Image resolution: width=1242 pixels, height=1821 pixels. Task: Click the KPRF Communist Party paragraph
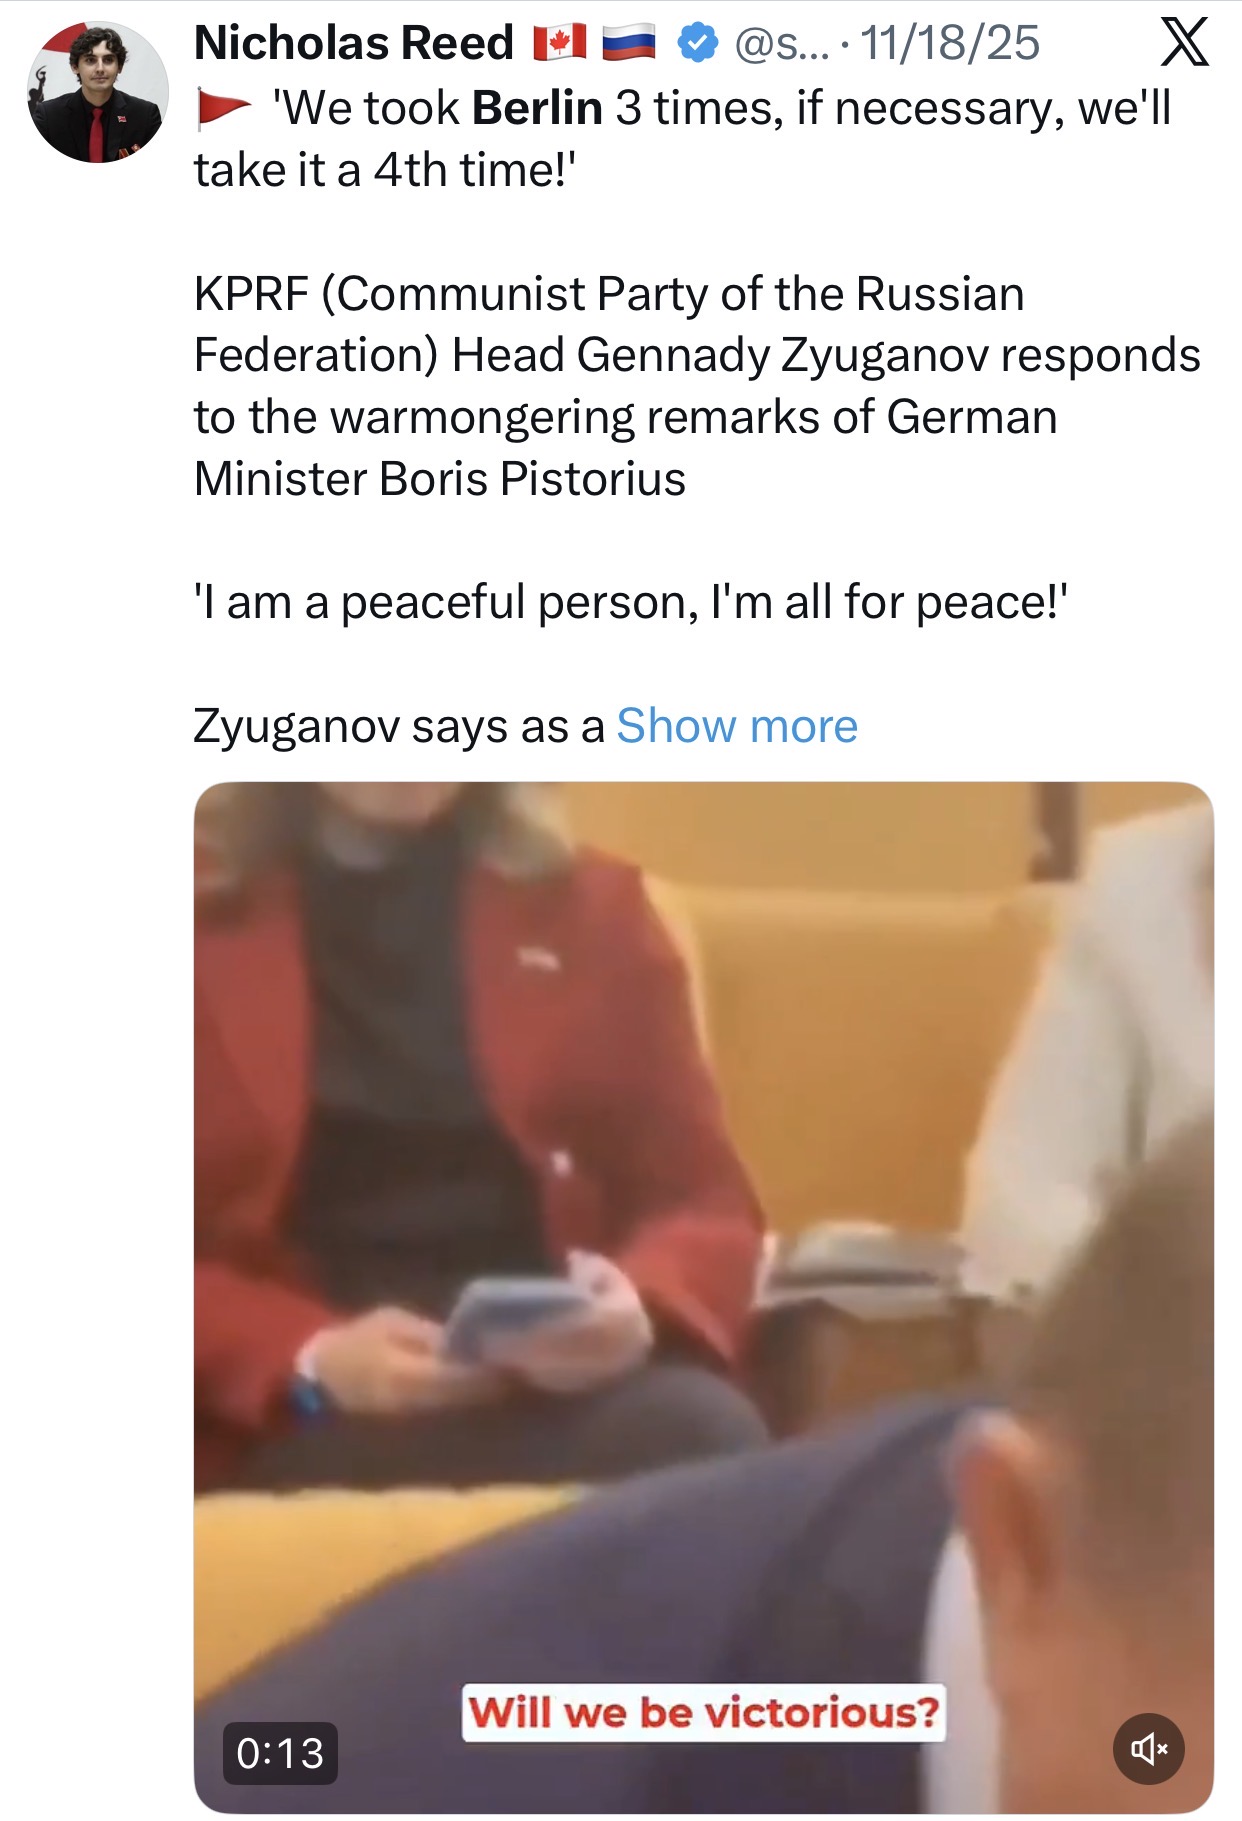[x=697, y=386]
